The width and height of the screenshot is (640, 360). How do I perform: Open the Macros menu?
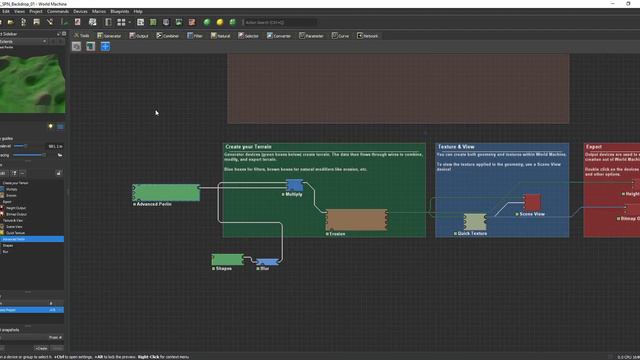coord(99,11)
